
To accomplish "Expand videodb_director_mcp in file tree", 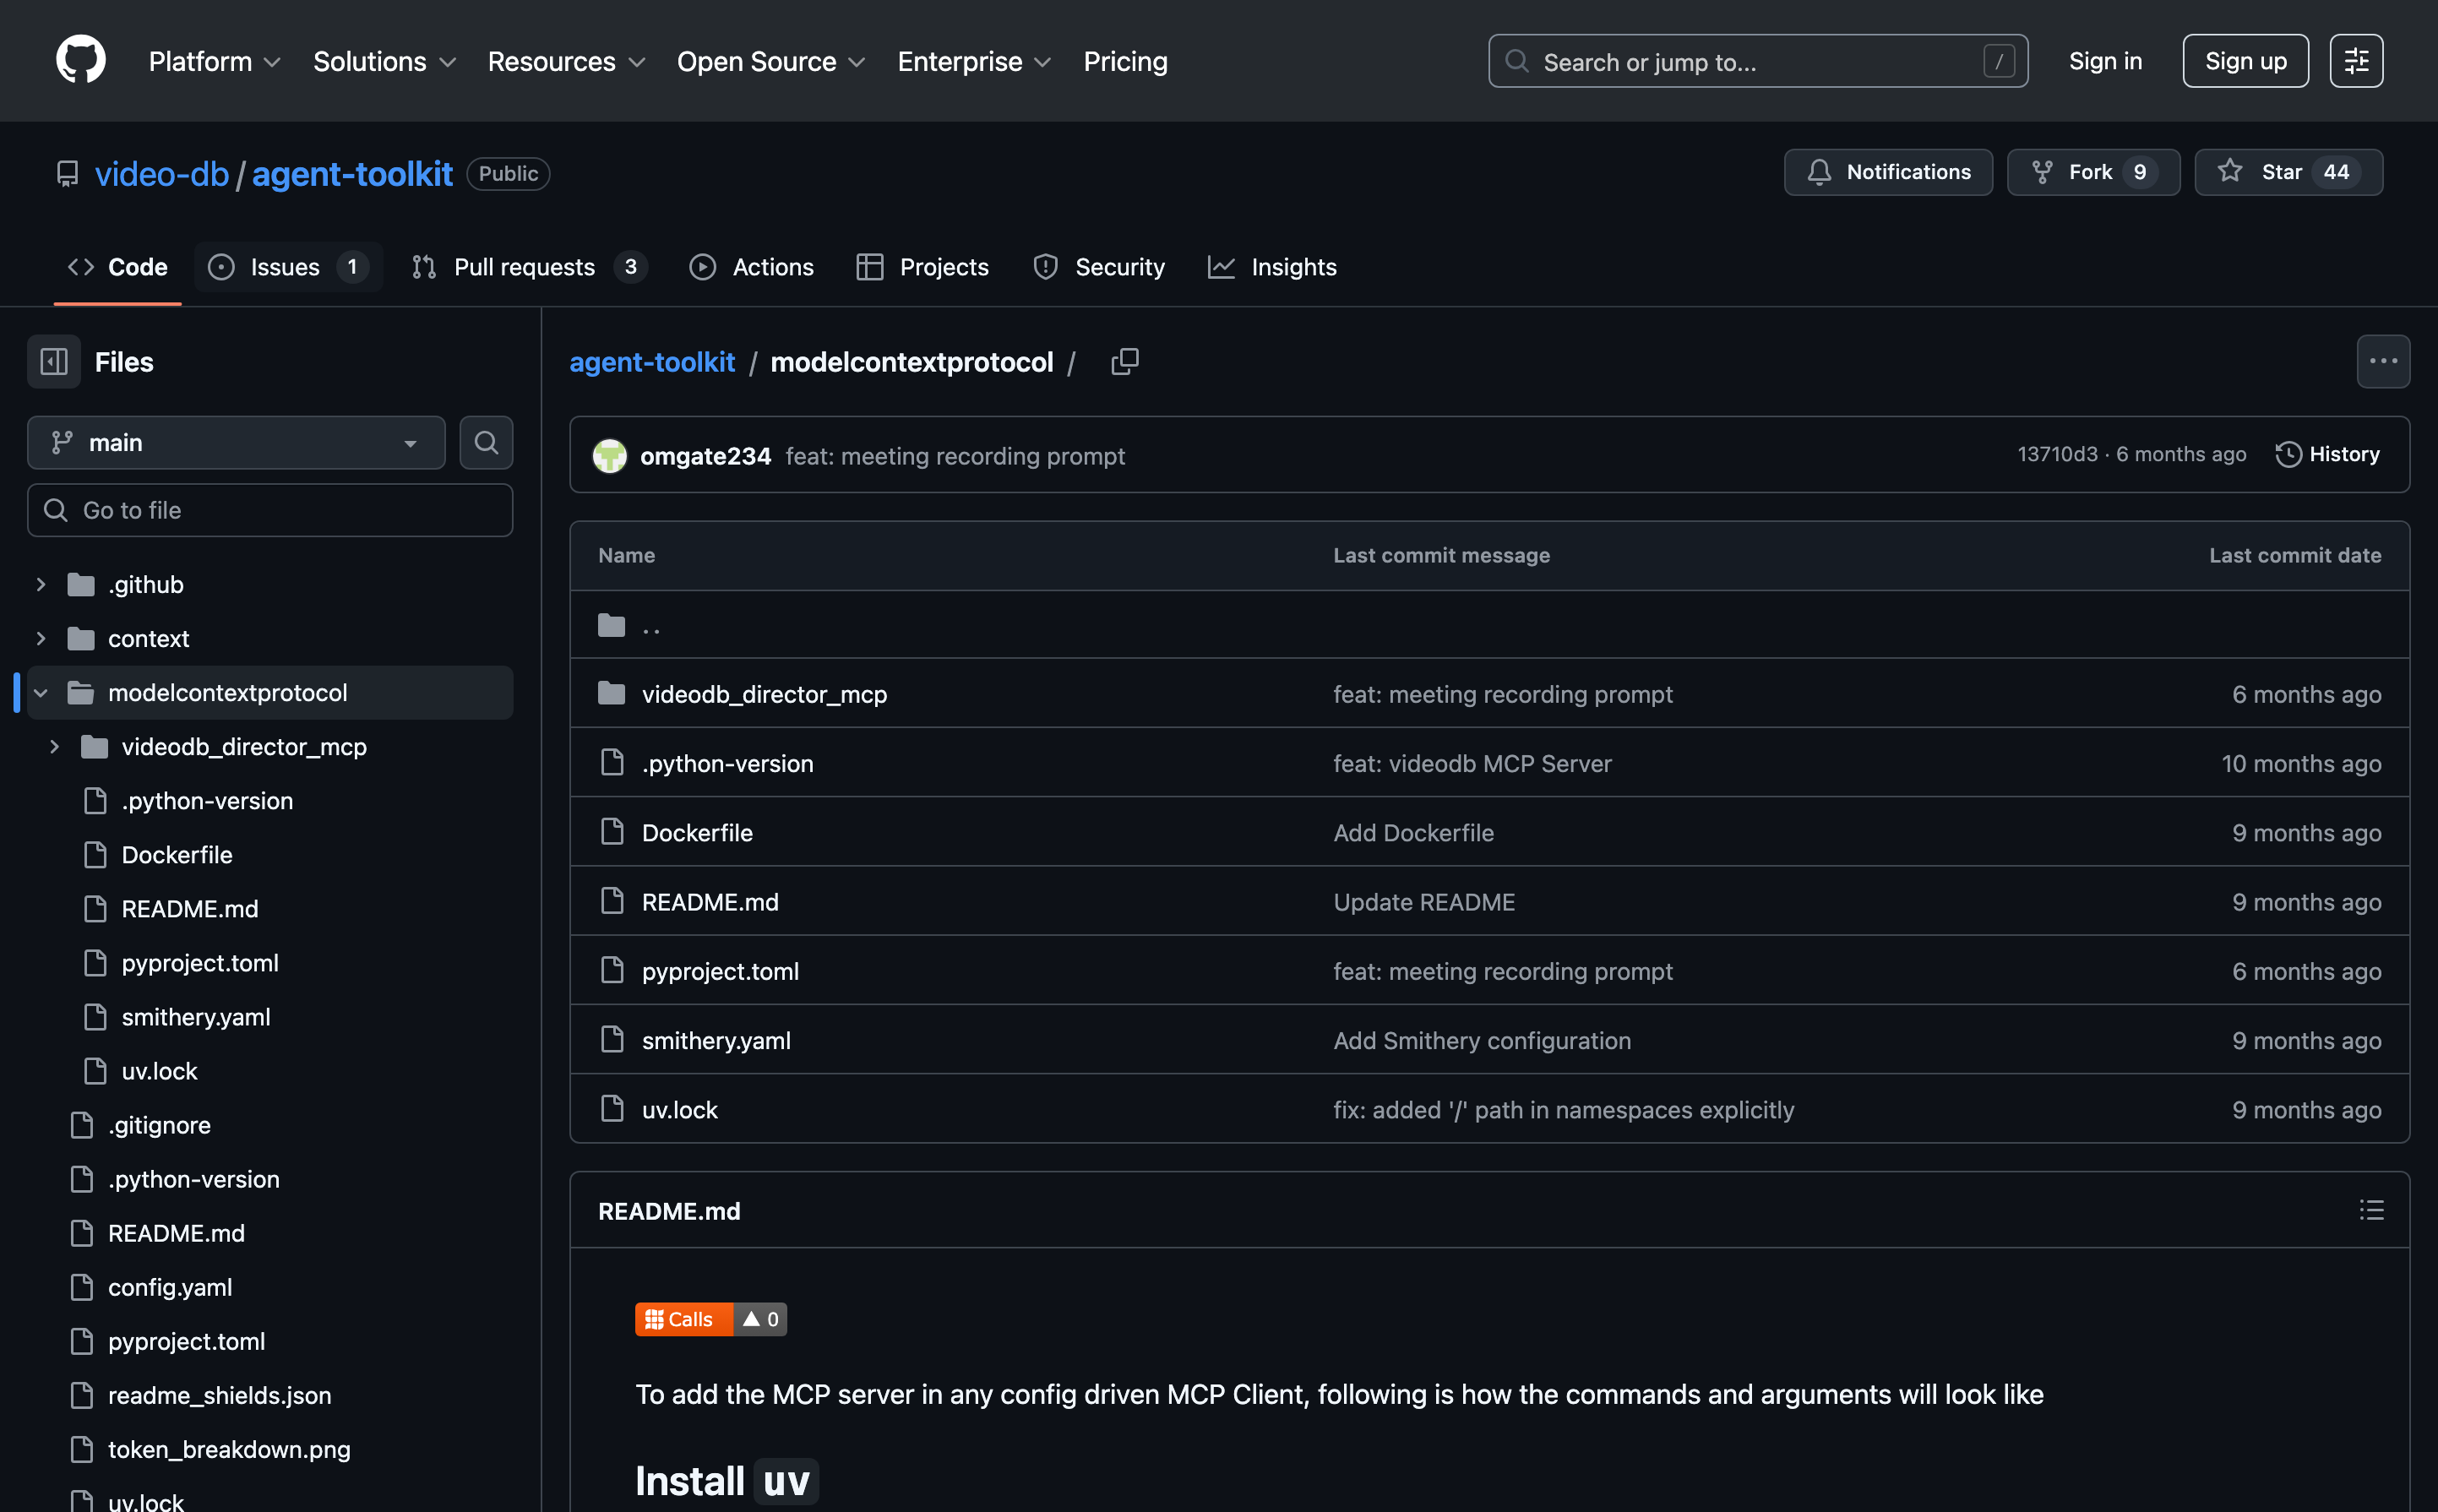I will pyautogui.click(x=55, y=747).
